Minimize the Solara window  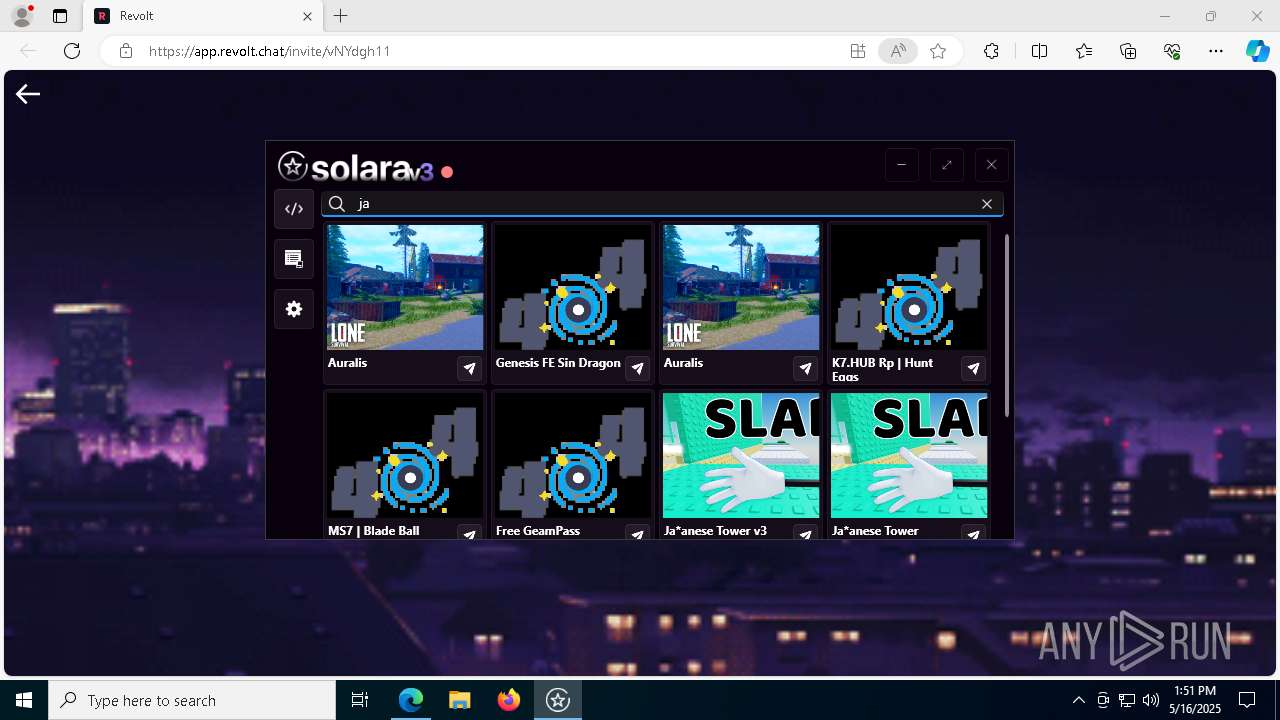tap(902, 165)
